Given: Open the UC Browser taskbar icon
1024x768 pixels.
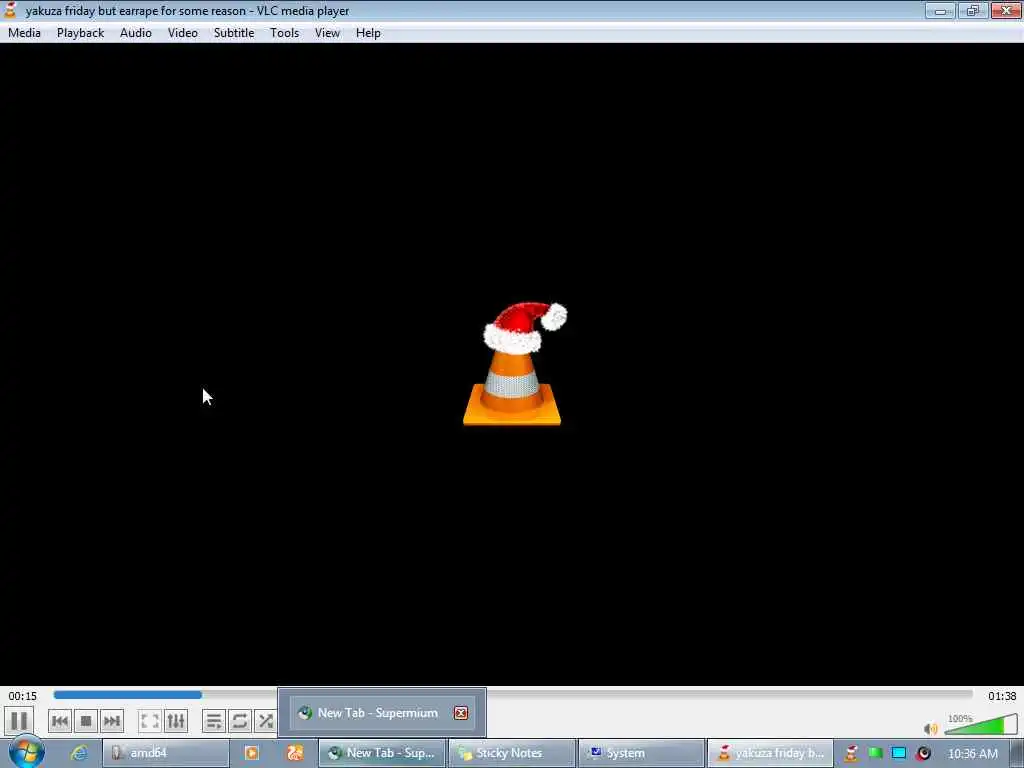Looking at the screenshot, I should [295, 753].
